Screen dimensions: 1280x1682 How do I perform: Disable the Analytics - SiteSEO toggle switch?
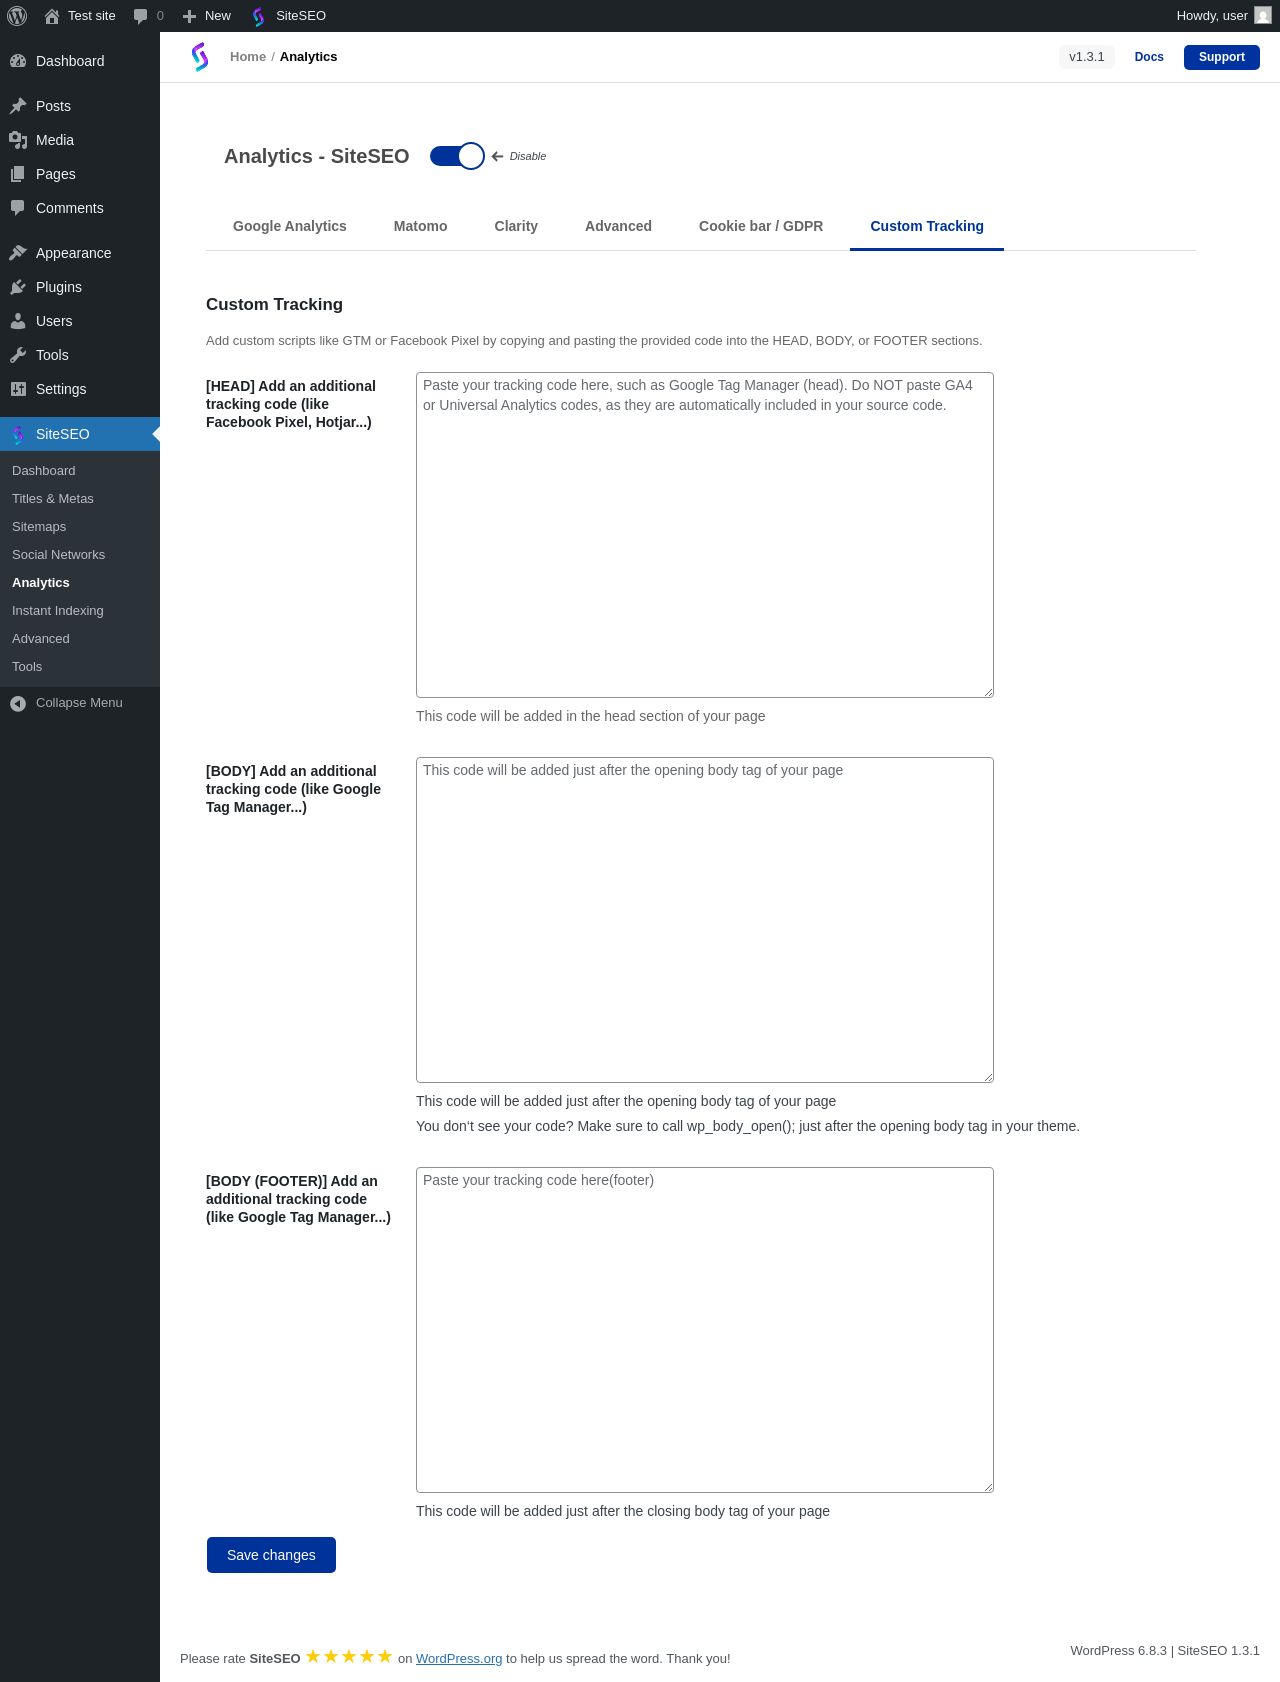457,156
